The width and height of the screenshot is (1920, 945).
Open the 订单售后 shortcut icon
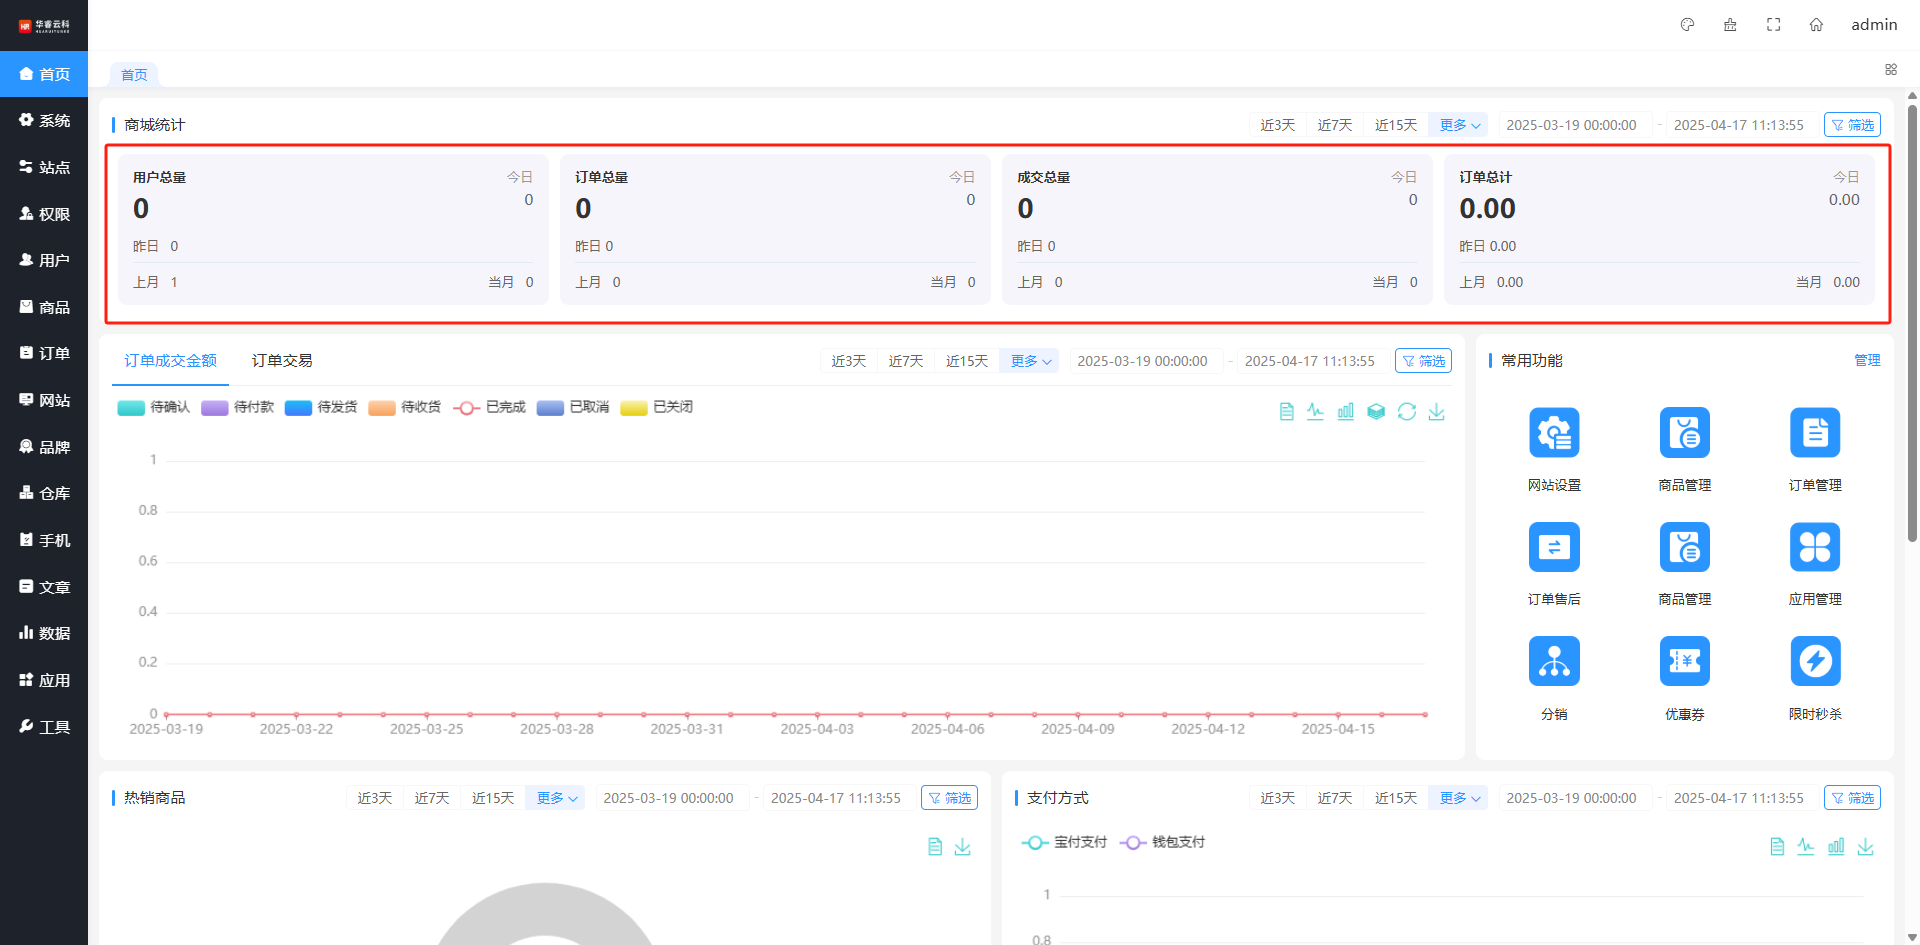coord(1554,547)
